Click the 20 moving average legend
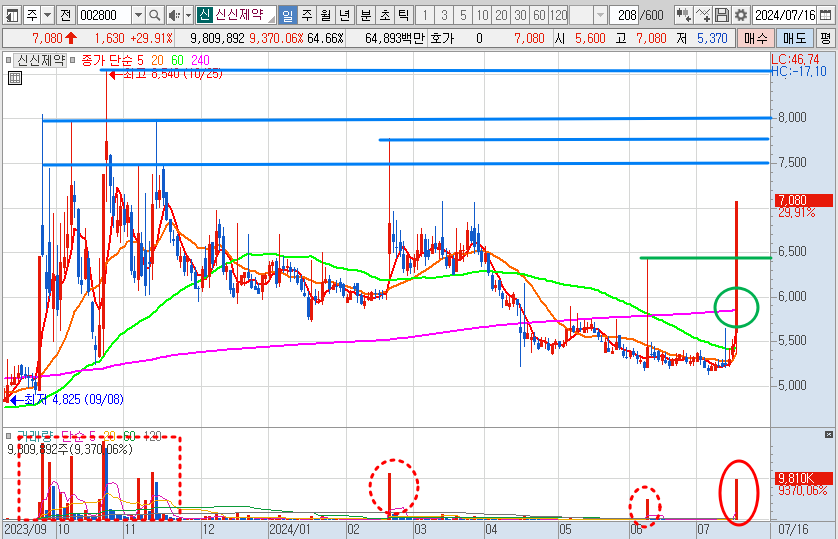Viewport: 838px width, 539px height. click(157, 60)
